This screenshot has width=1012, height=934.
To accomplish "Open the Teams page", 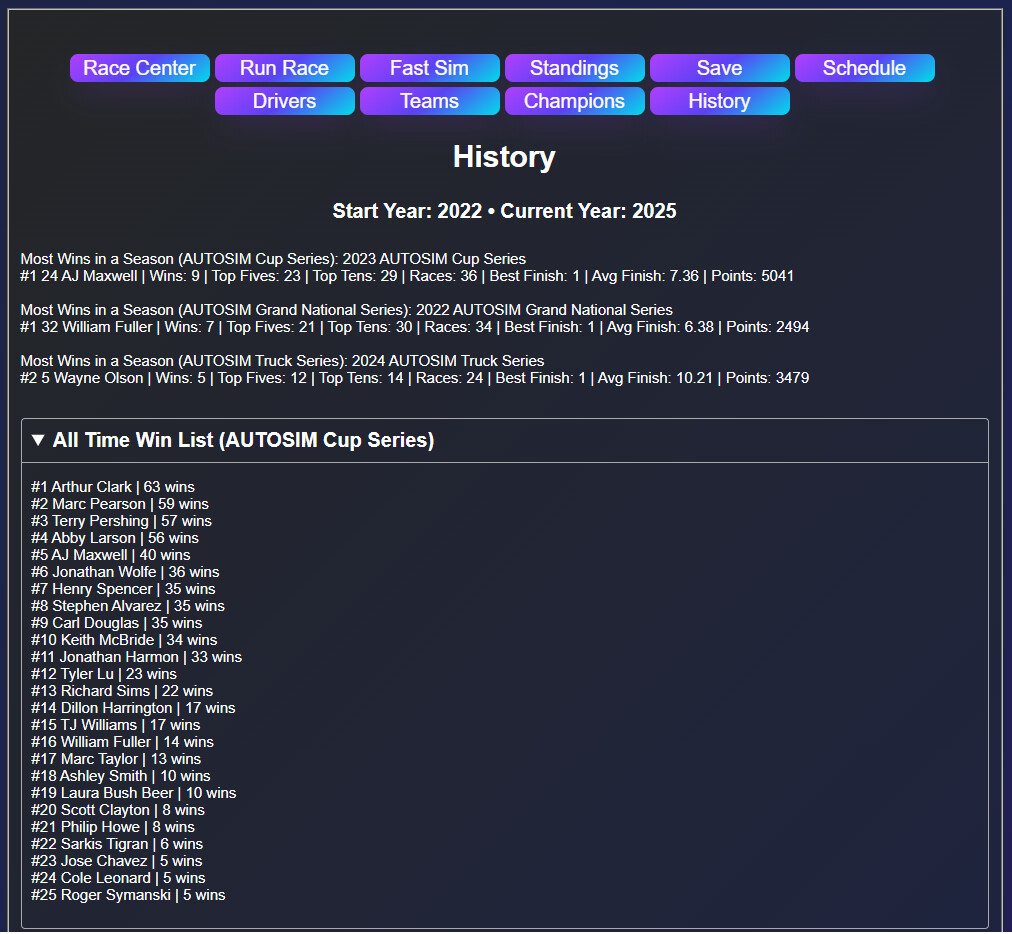I will point(429,100).
